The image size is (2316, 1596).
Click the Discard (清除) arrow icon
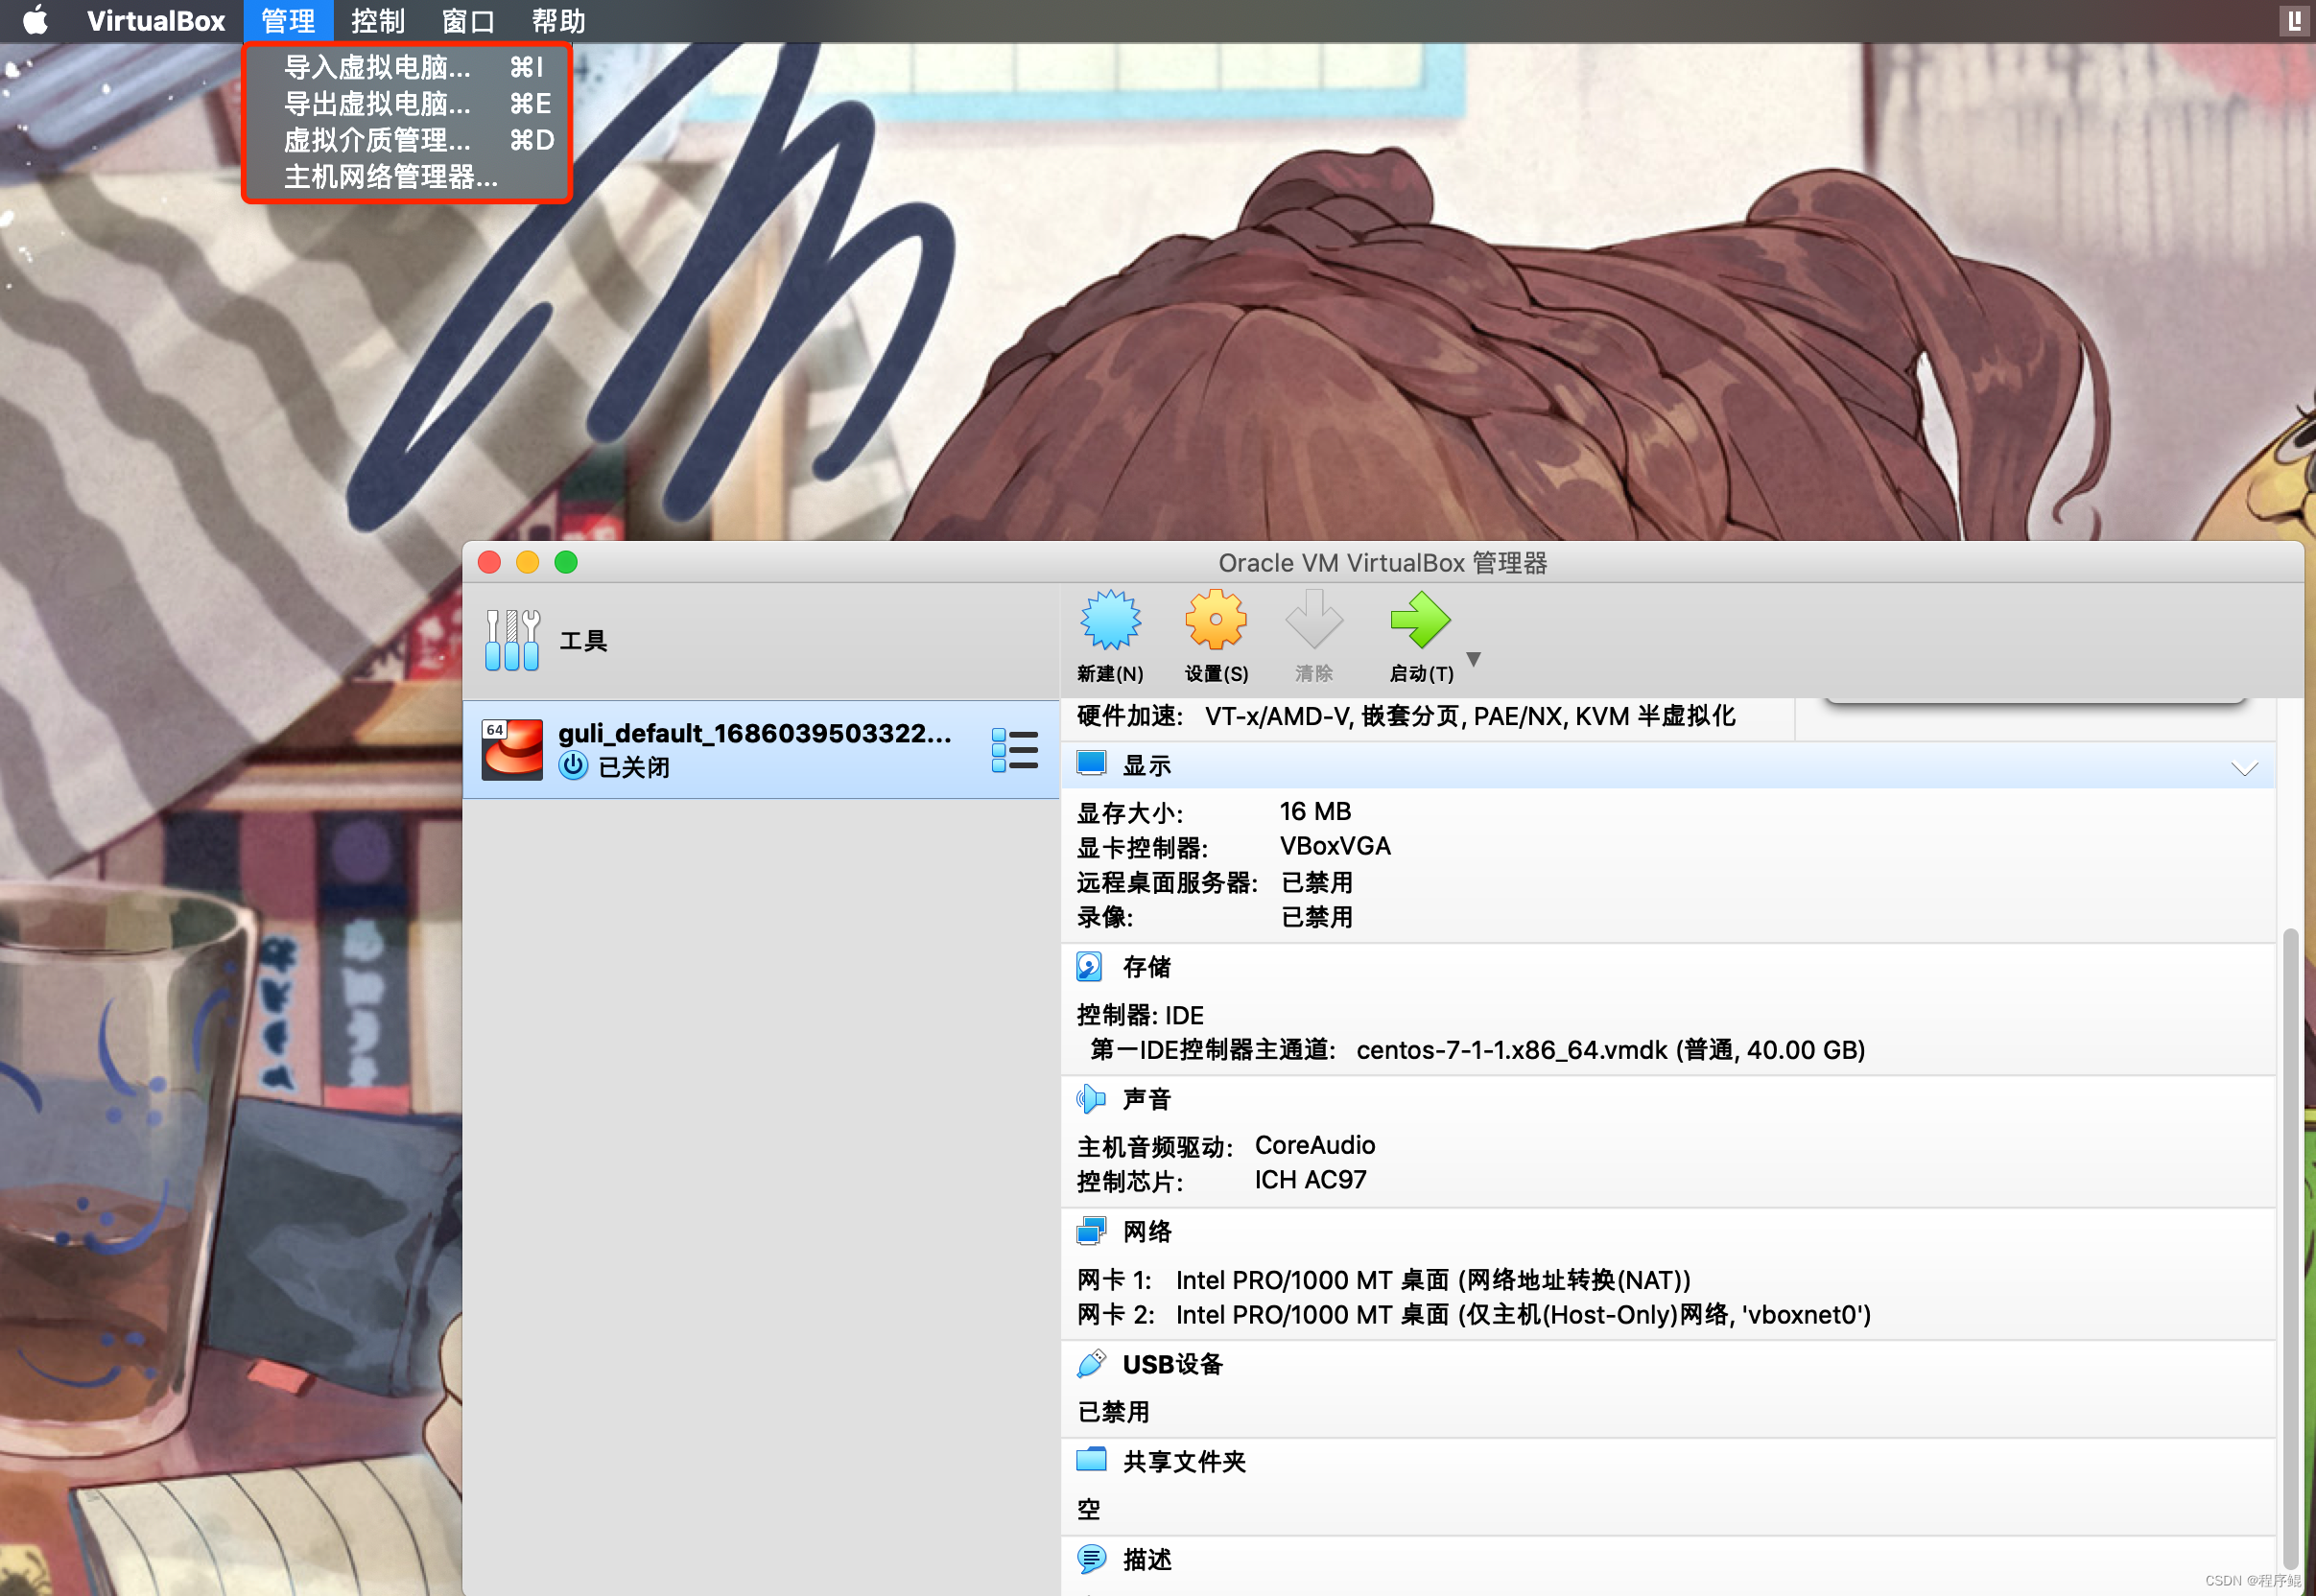coord(1314,621)
